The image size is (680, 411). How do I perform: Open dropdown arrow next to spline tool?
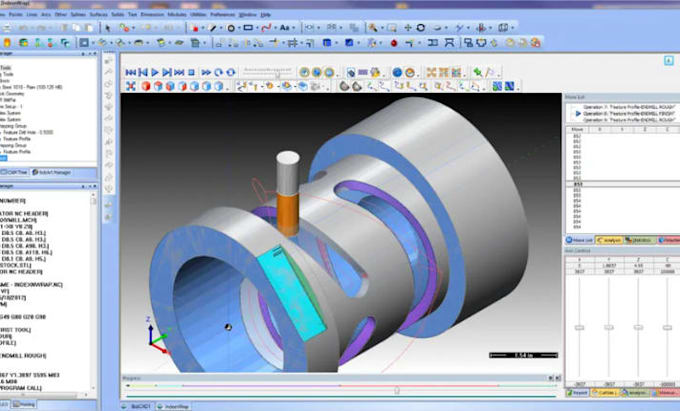coord(275,28)
